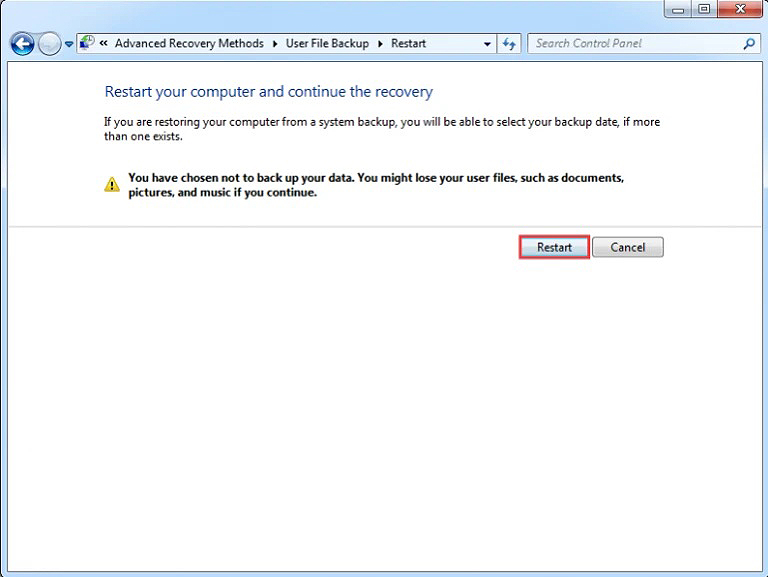768x577 pixels.
Task: Open the address bar history dropdown
Action: [x=487, y=44]
